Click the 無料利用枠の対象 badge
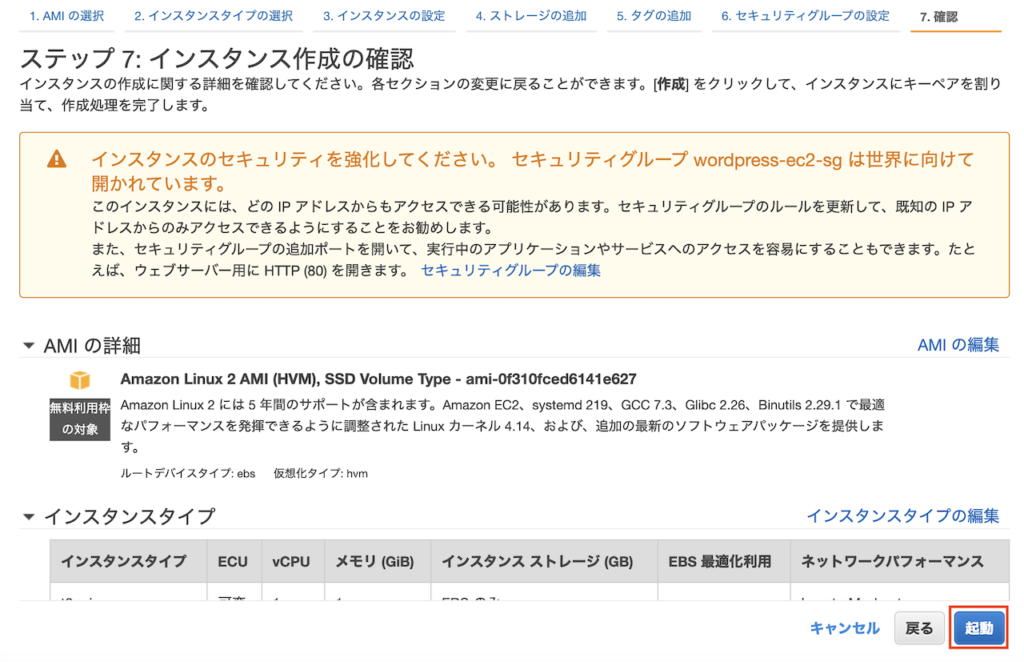This screenshot has height=662, width=1024. point(80,418)
